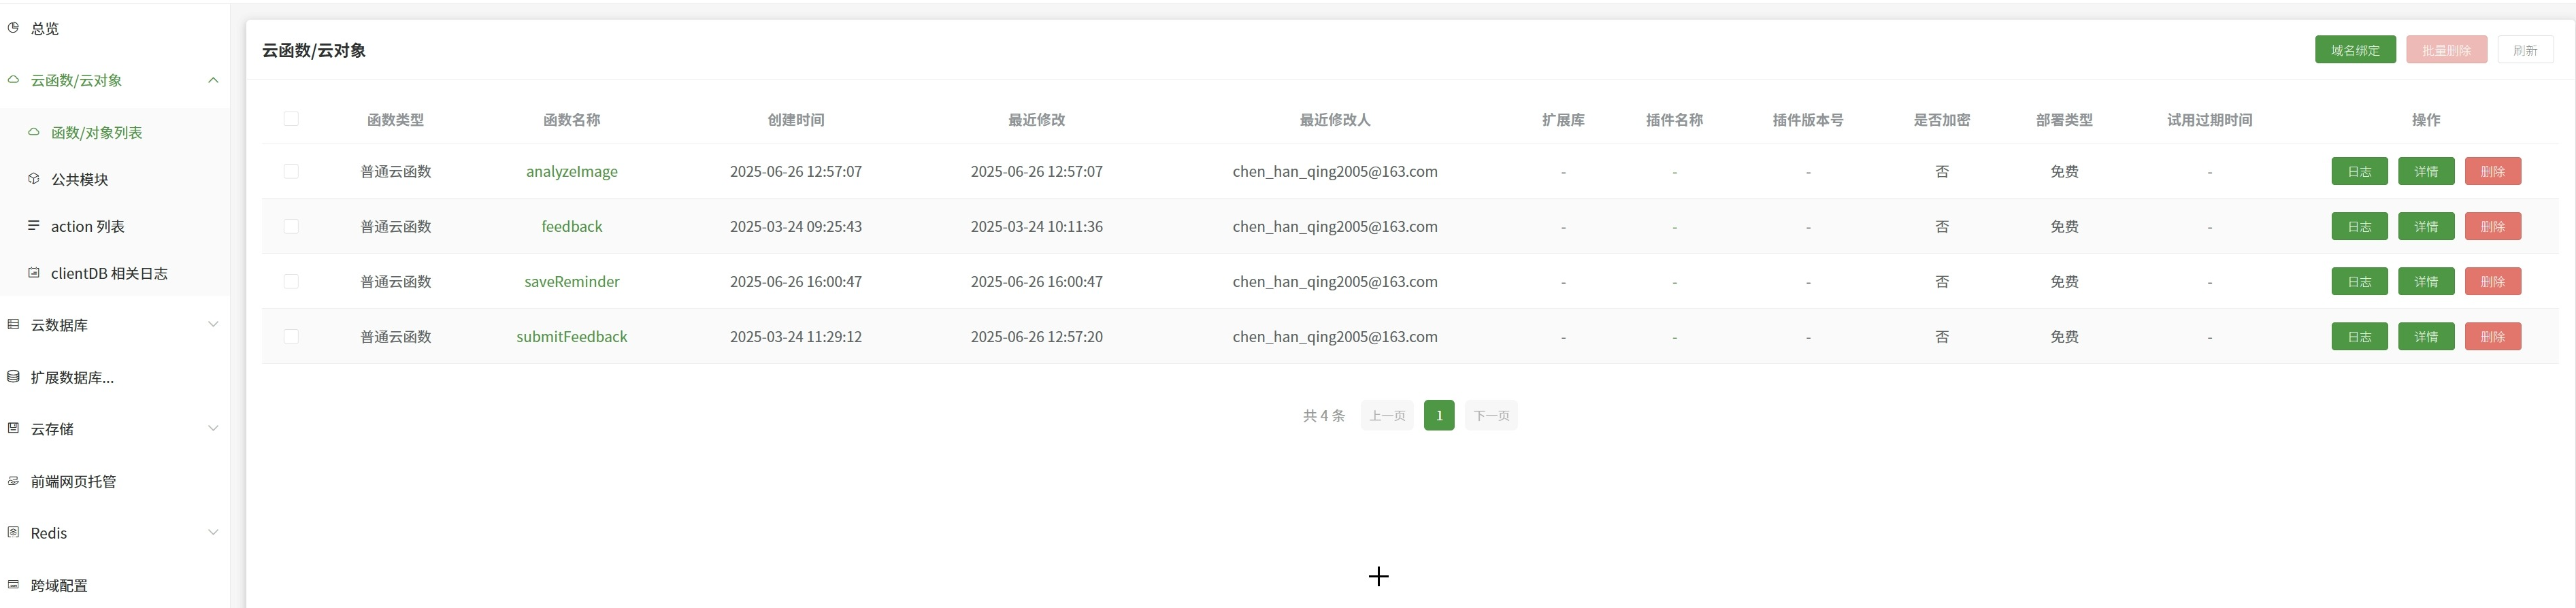
Task: Select 函数/对象列表 in the sidebar
Action: (97, 132)
